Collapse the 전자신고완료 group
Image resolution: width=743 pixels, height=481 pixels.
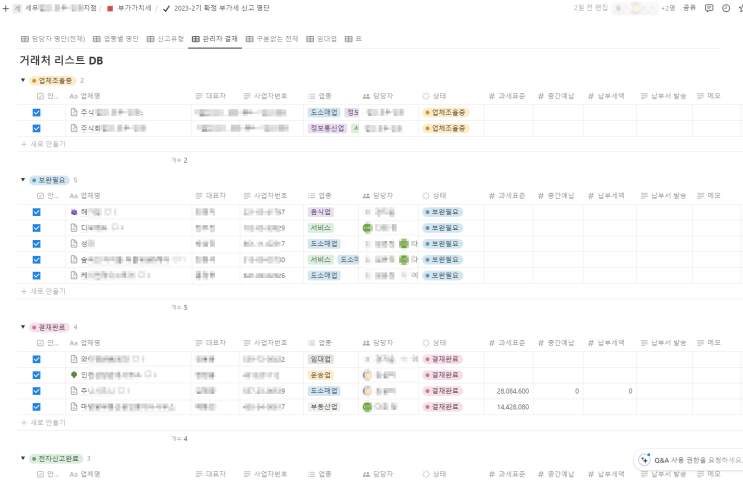point(23,458)
